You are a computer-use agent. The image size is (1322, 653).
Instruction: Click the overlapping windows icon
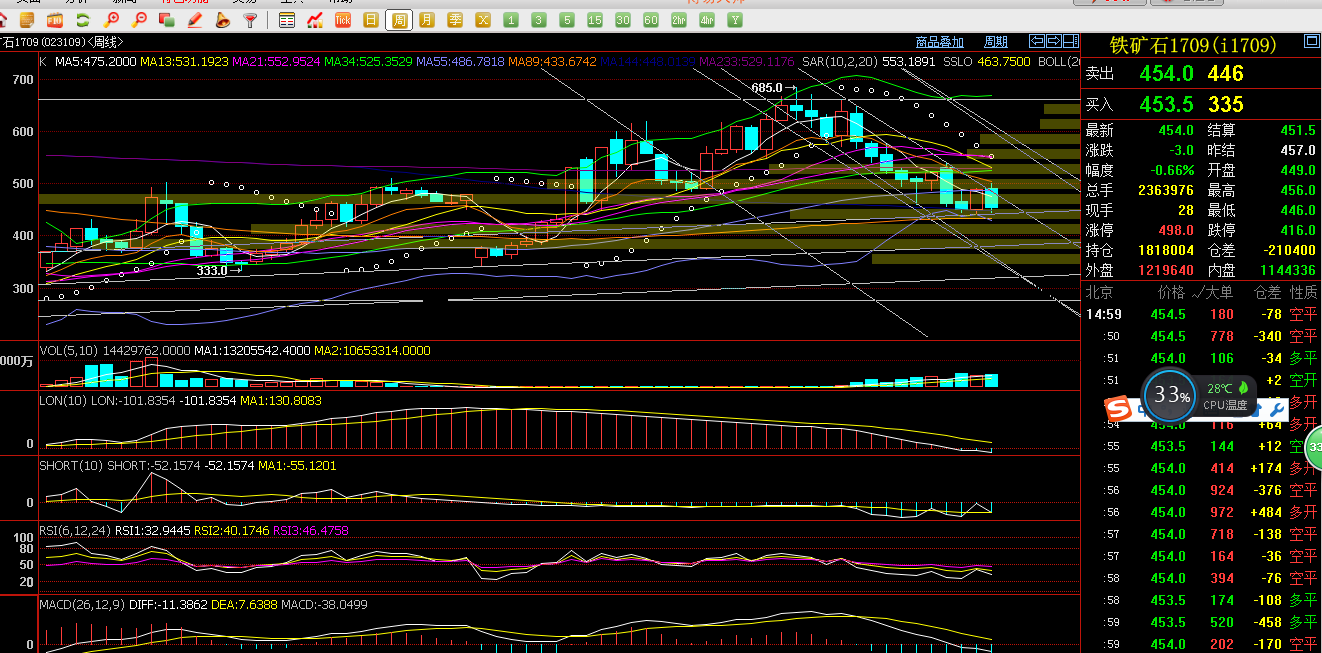pyautogui.click(x=167, y=20)
